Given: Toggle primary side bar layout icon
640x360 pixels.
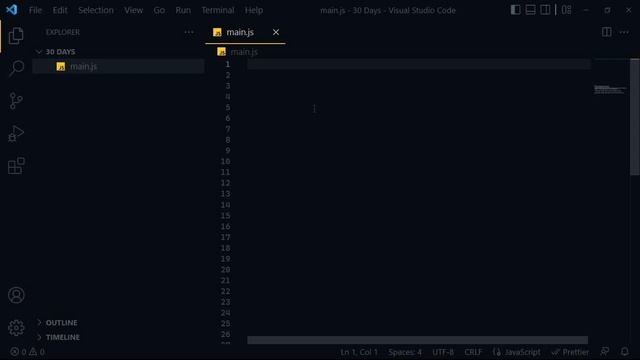Looking at the screenshot, I should pos(516,10).
